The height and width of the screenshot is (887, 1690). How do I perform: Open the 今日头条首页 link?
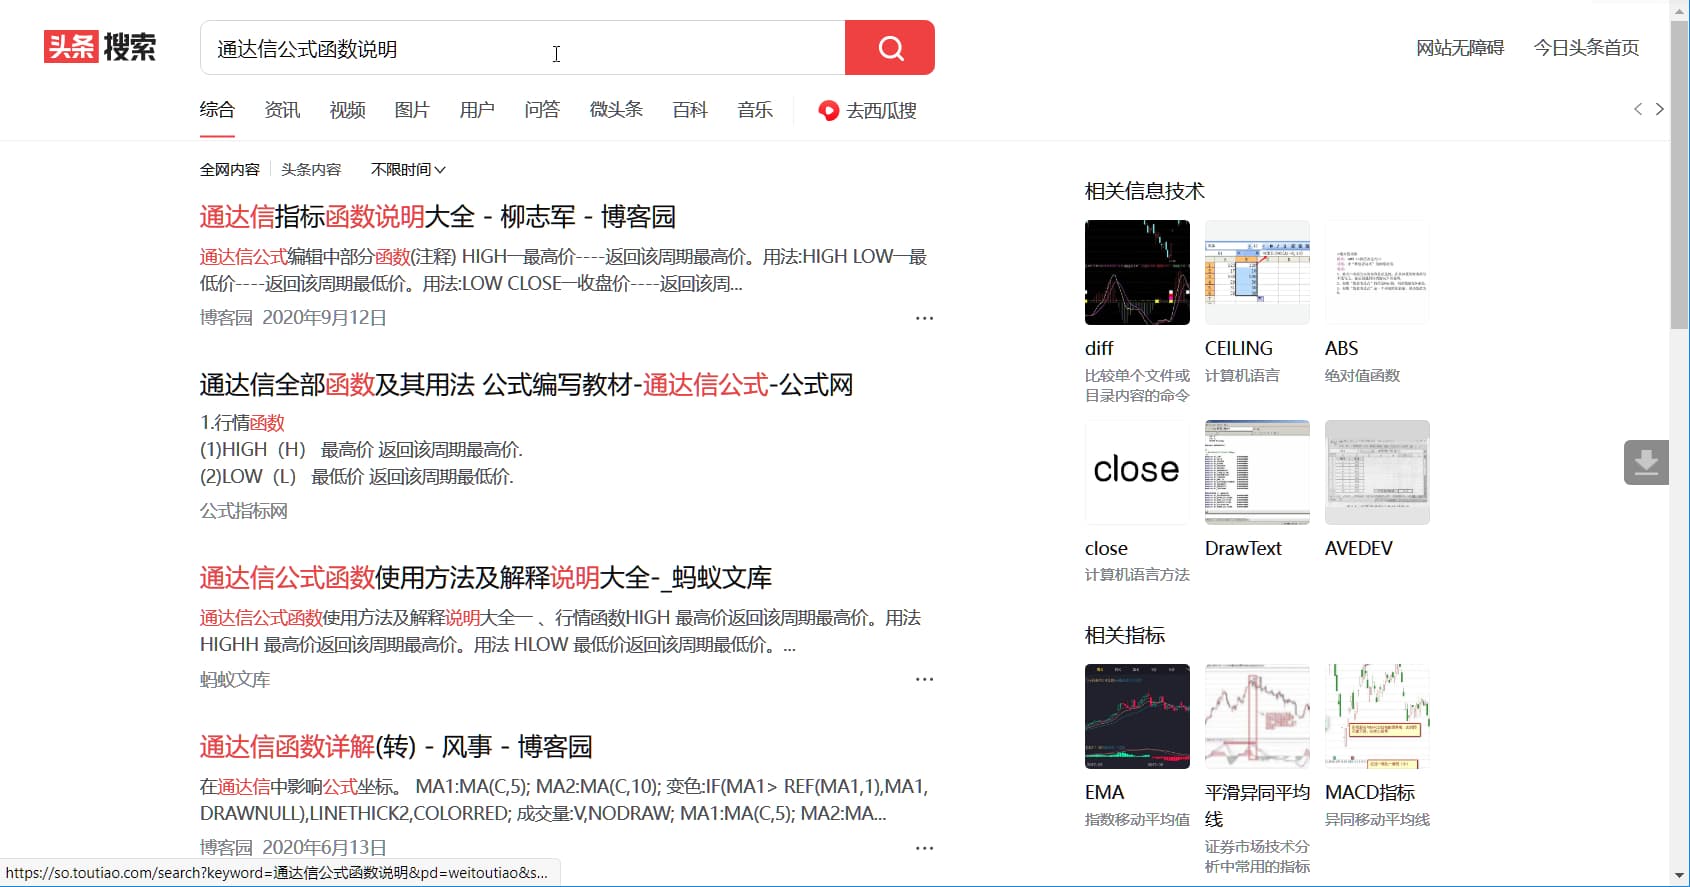point(1586,48)
